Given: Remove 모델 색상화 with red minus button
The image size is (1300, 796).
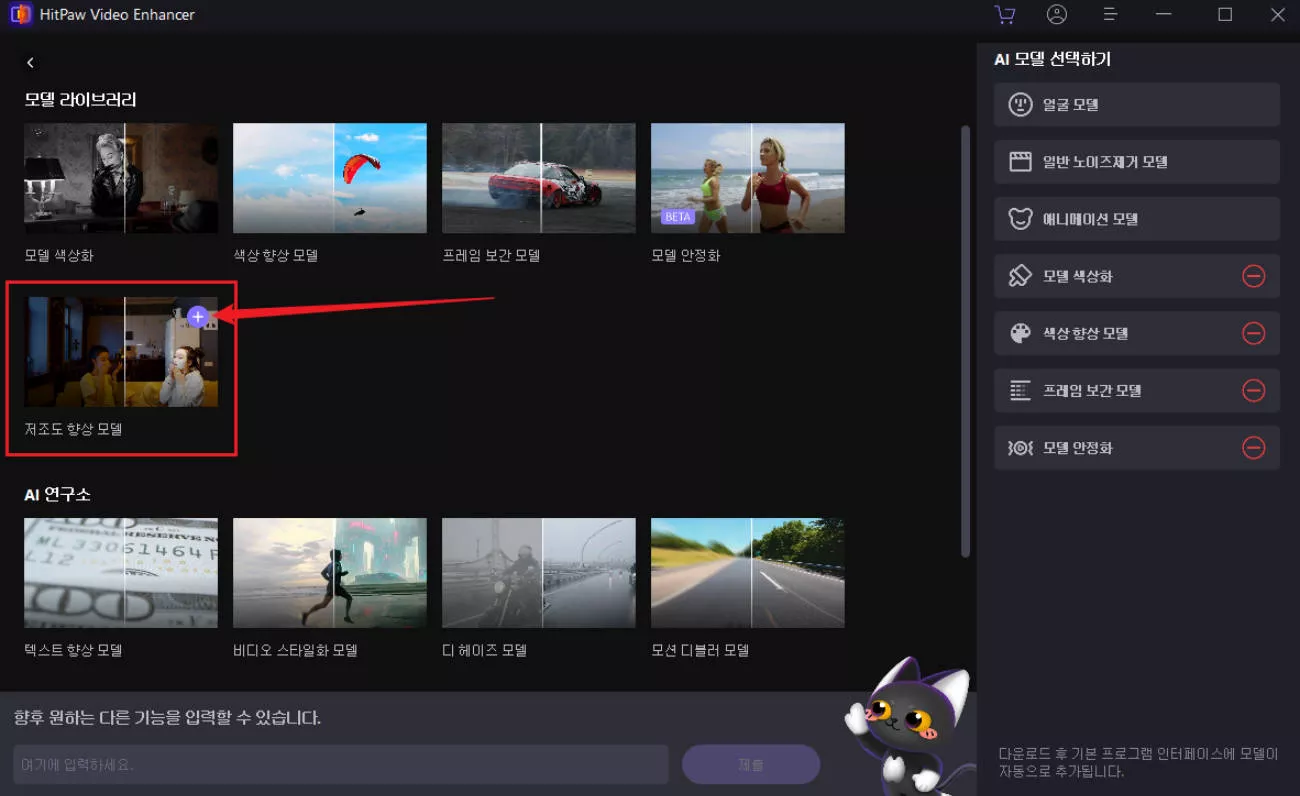Looking at the screenshot, I should point(1253,276).
